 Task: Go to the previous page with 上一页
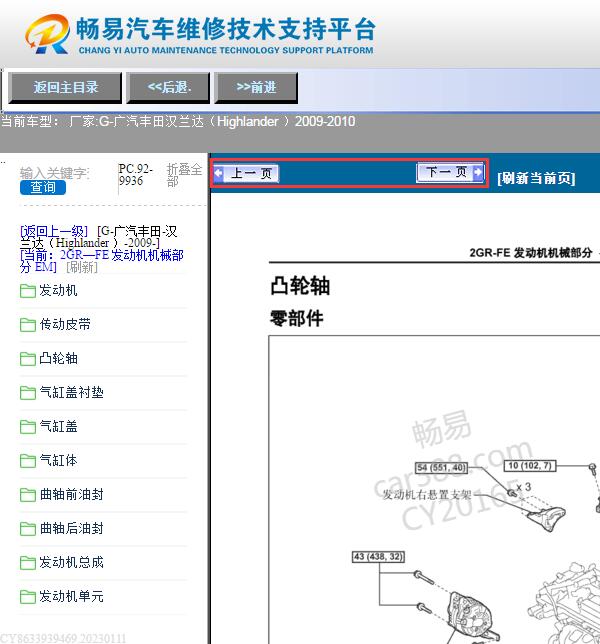pos(246,173)
